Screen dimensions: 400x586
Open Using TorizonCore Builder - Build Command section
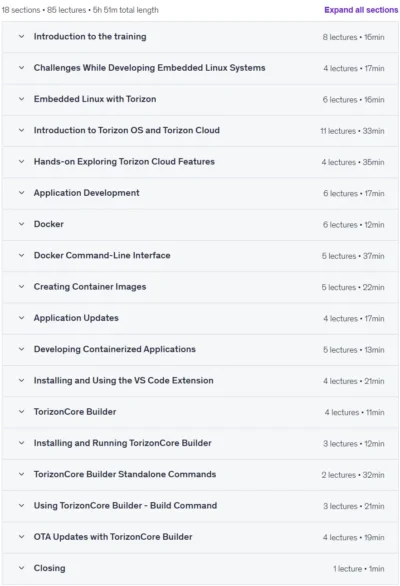200,506
